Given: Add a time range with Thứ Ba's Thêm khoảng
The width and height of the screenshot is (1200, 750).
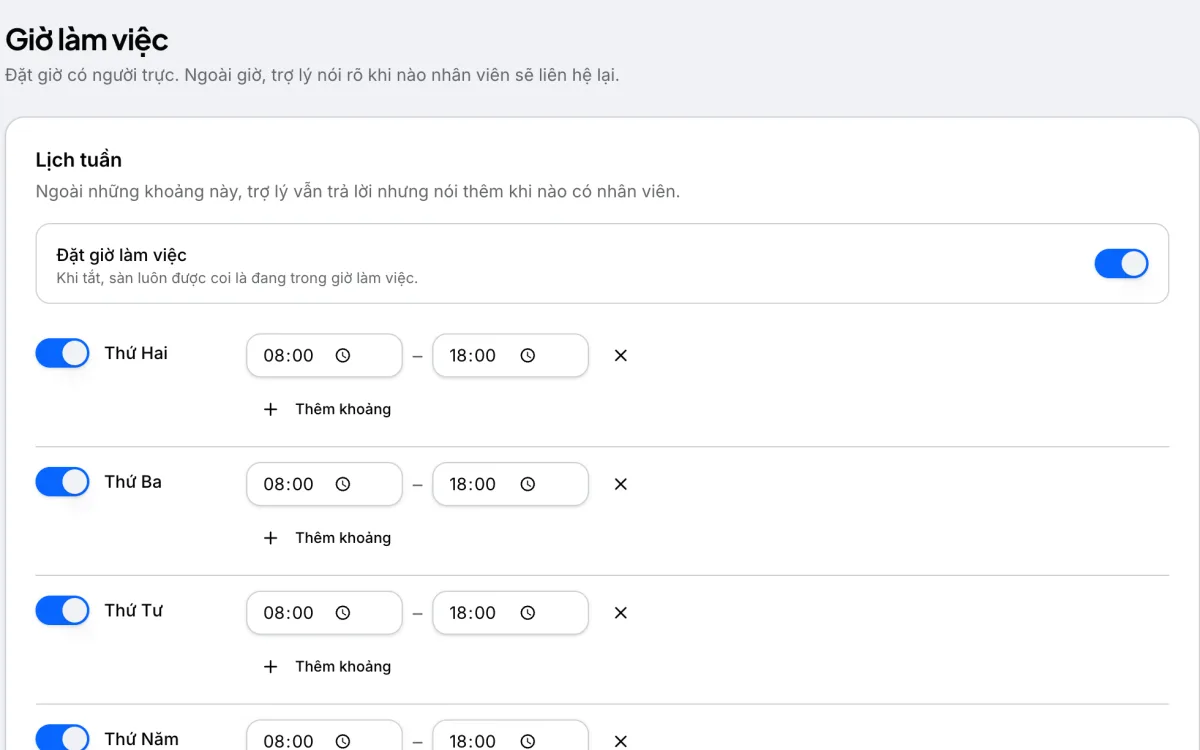Looking at the screenshot, I should 327,538.
